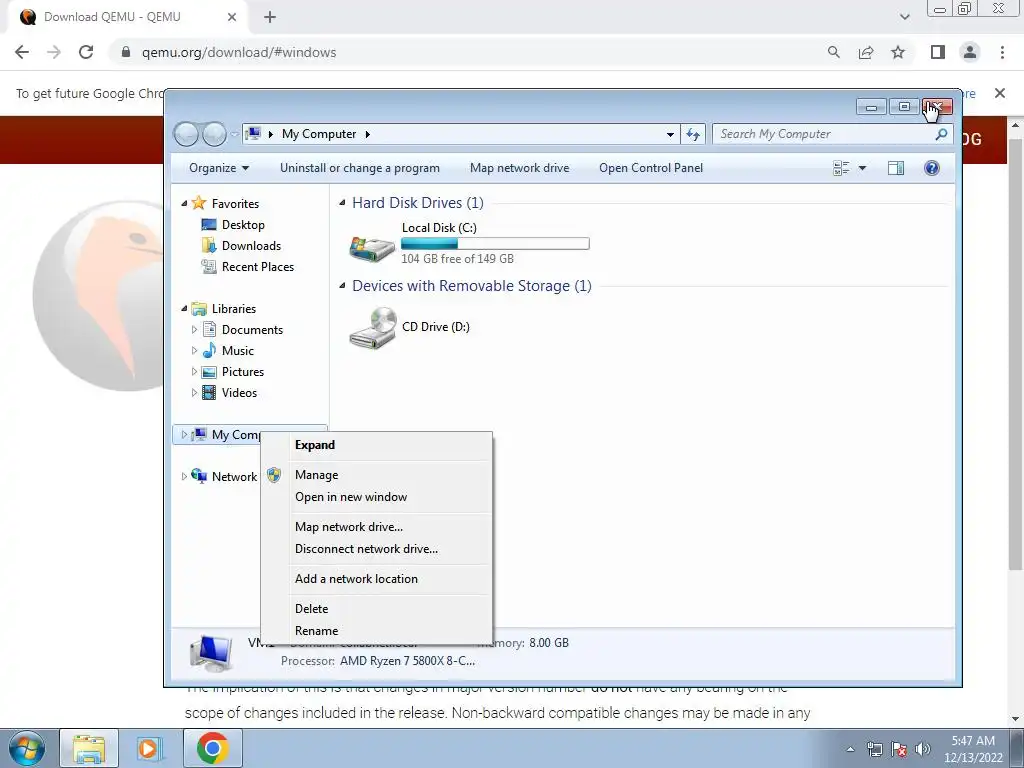1024x768 pixels.
Task: Click the Chrome address bar URL
Action: point(239,52)
